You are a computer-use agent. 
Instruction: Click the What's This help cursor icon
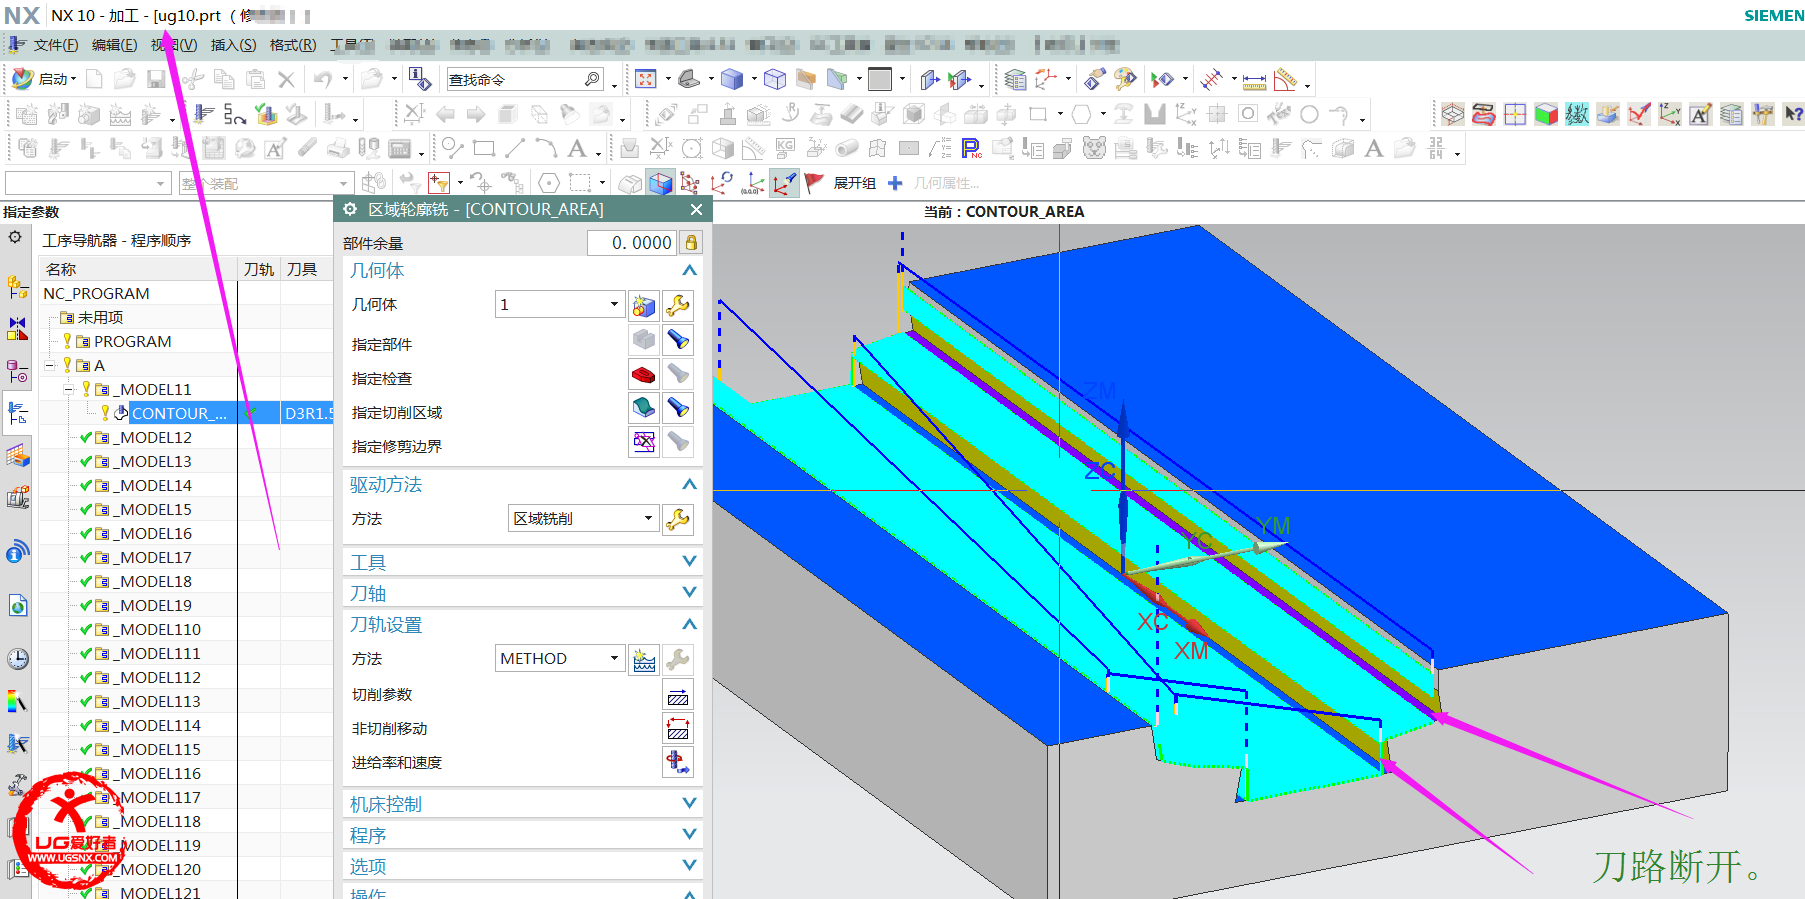[x=1794, y=114]
